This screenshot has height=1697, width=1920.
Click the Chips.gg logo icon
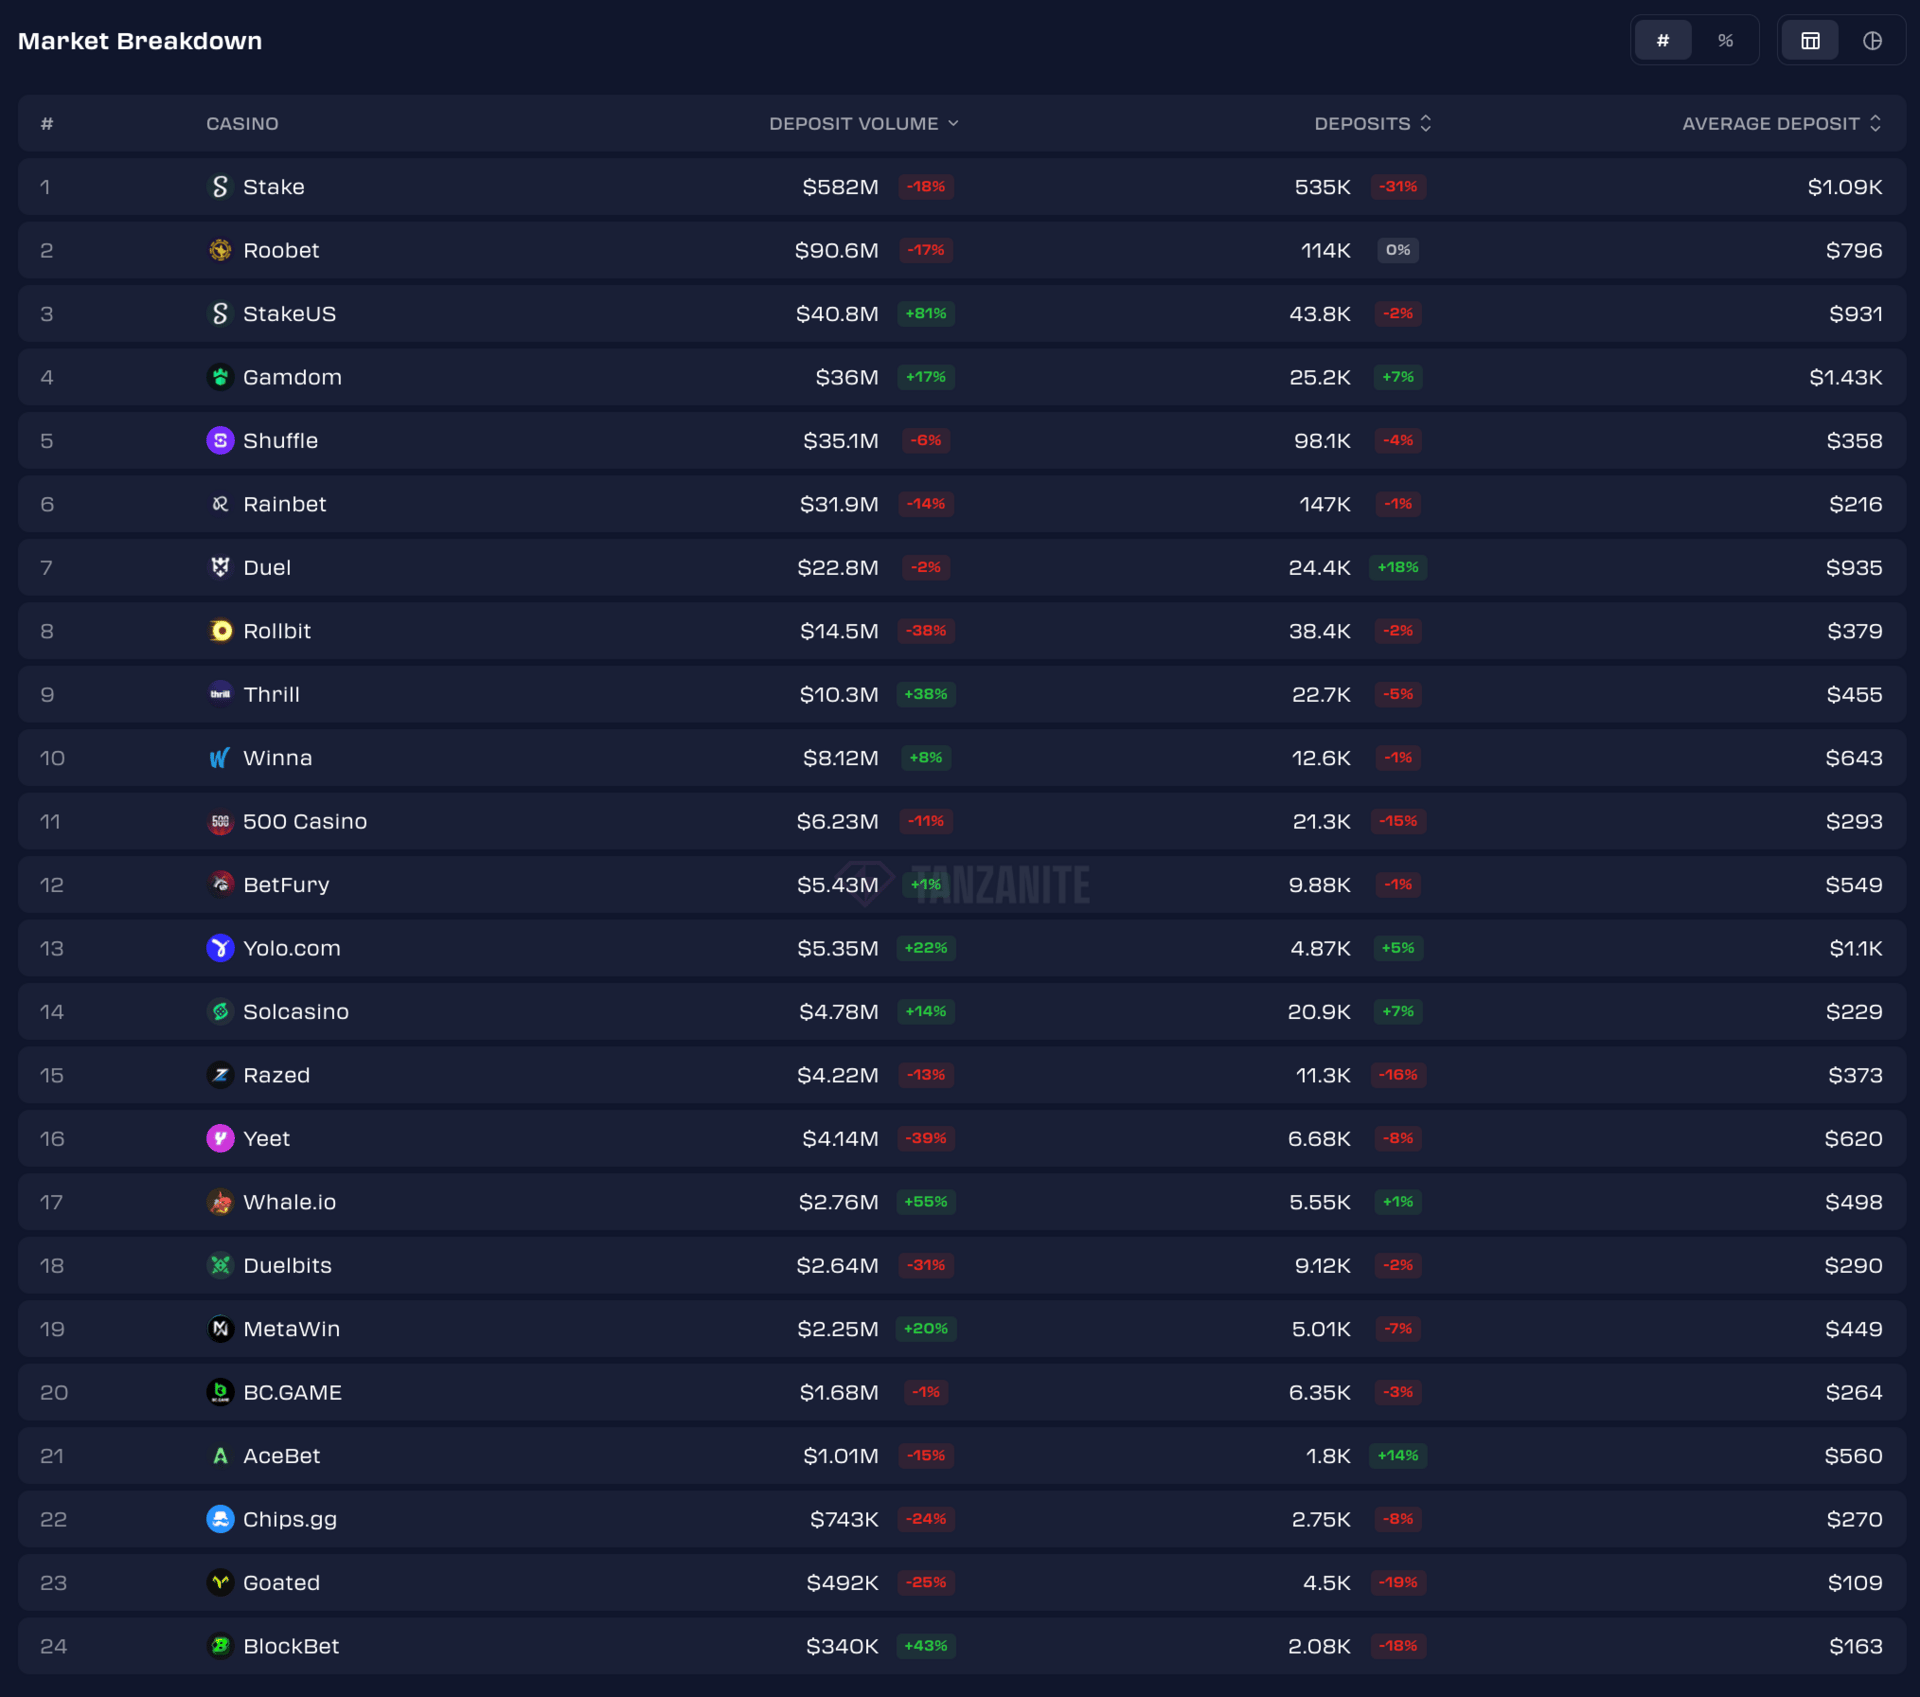(x=220, y=1519)
